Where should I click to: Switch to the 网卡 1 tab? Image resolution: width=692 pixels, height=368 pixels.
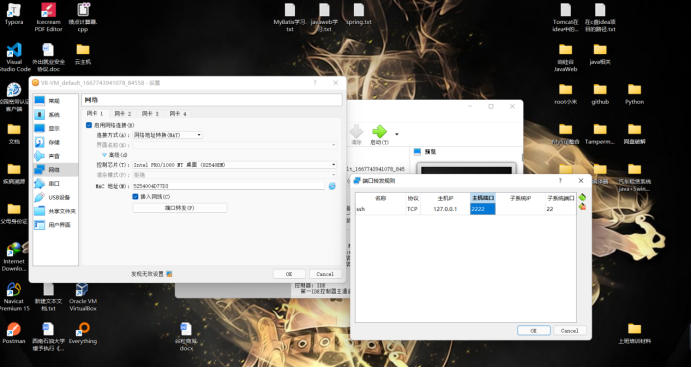pyautogui.click(x=95, y=113)
